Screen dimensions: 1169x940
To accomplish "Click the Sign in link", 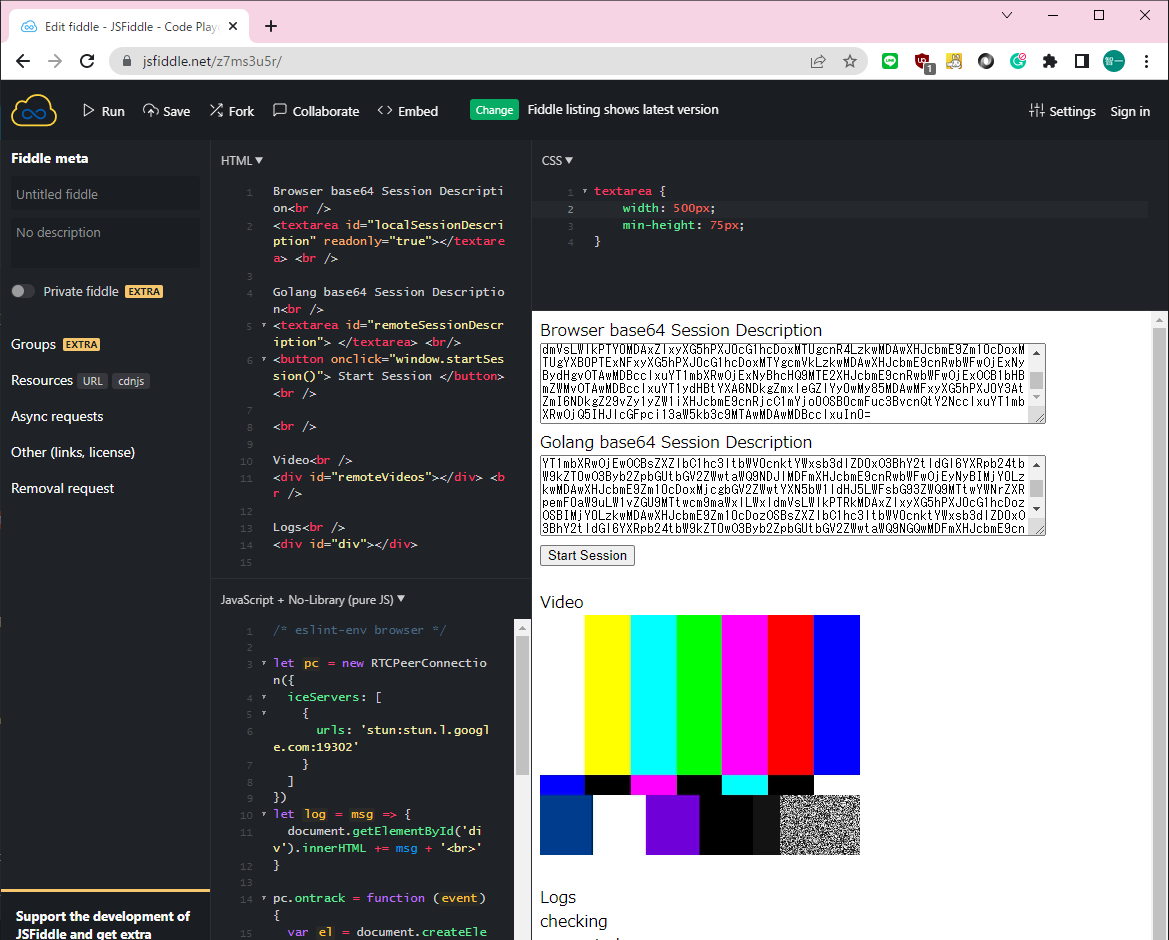I will [x=1130, y=111].
